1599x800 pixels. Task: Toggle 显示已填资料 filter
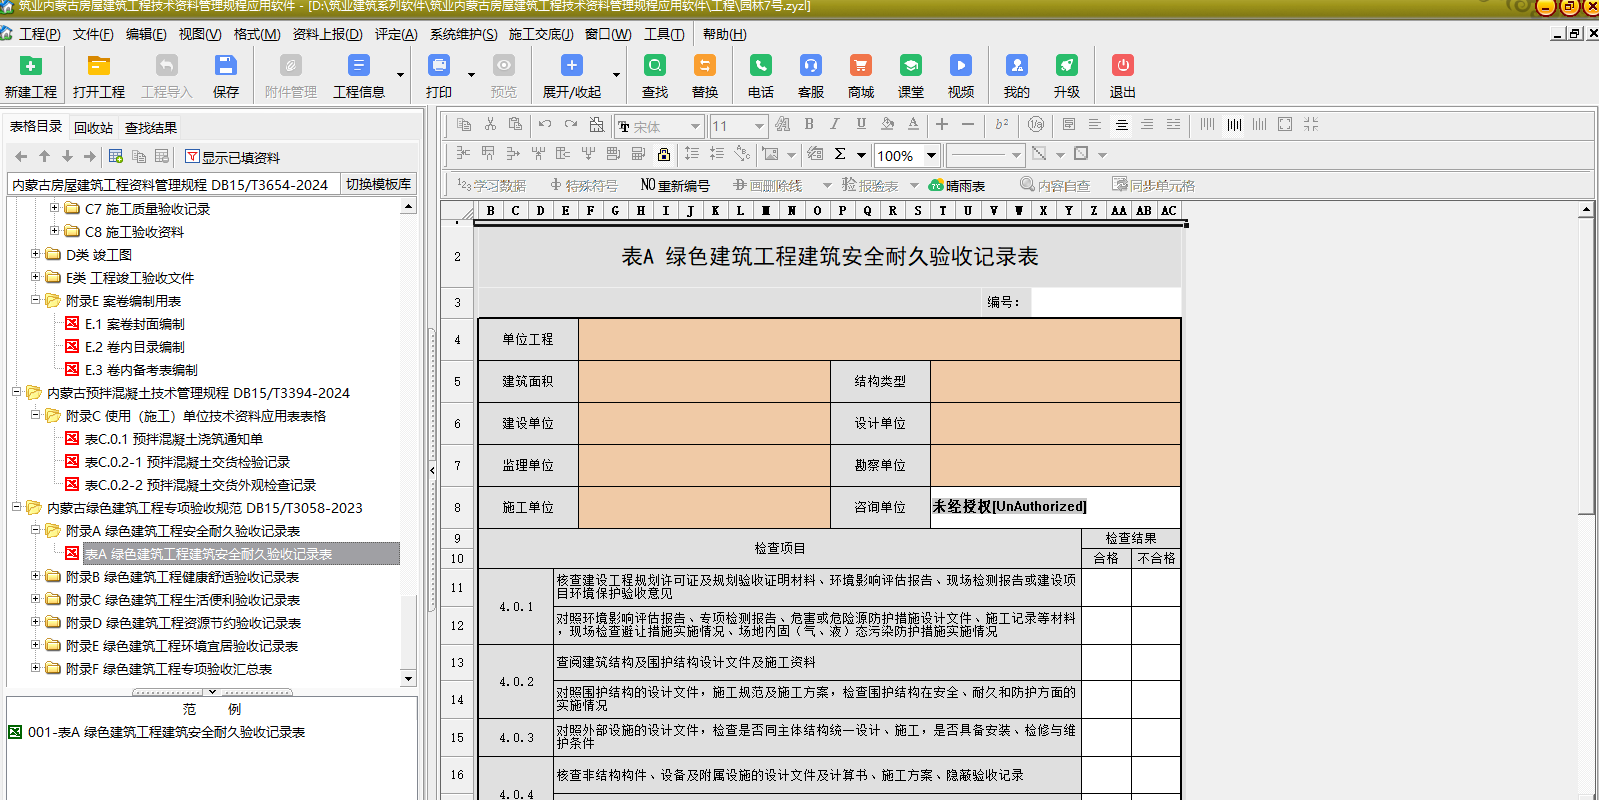click(232, 157)
